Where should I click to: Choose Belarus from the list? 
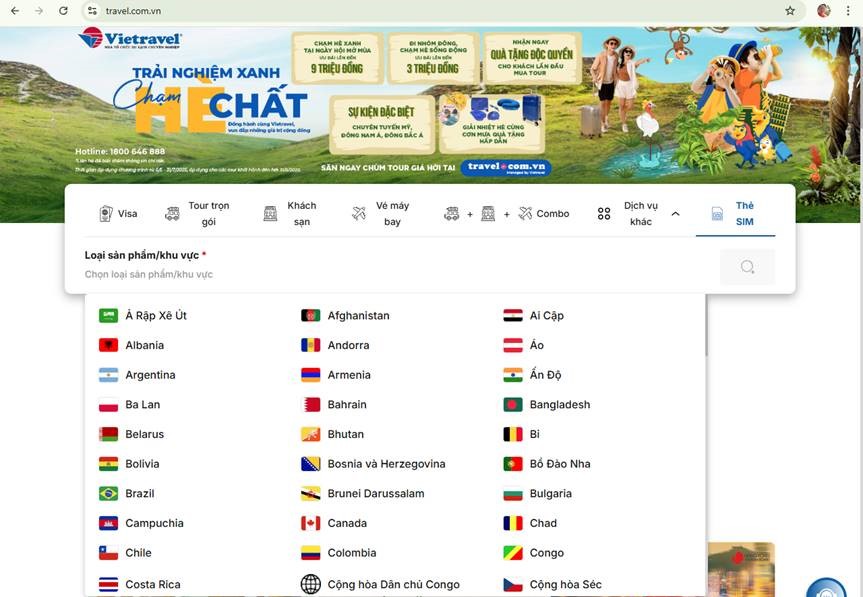pyautogui.click(x=132, y=434)
